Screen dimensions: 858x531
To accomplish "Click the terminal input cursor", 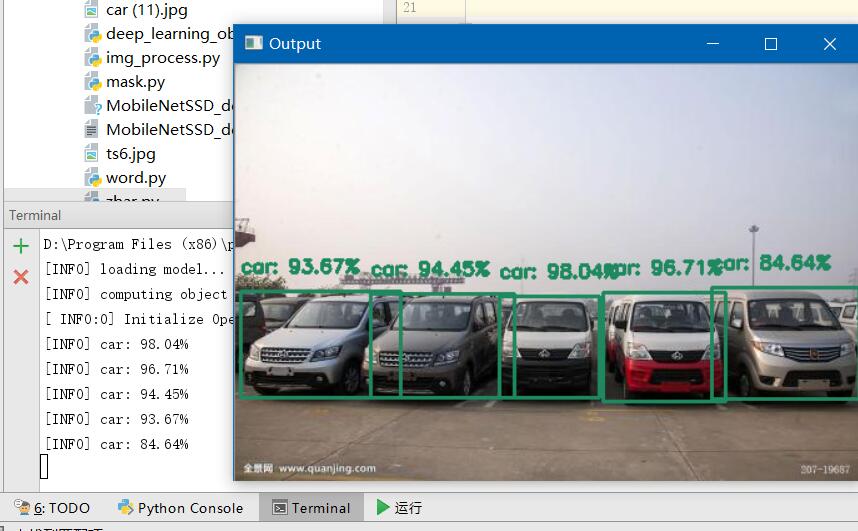I will 44,466.
